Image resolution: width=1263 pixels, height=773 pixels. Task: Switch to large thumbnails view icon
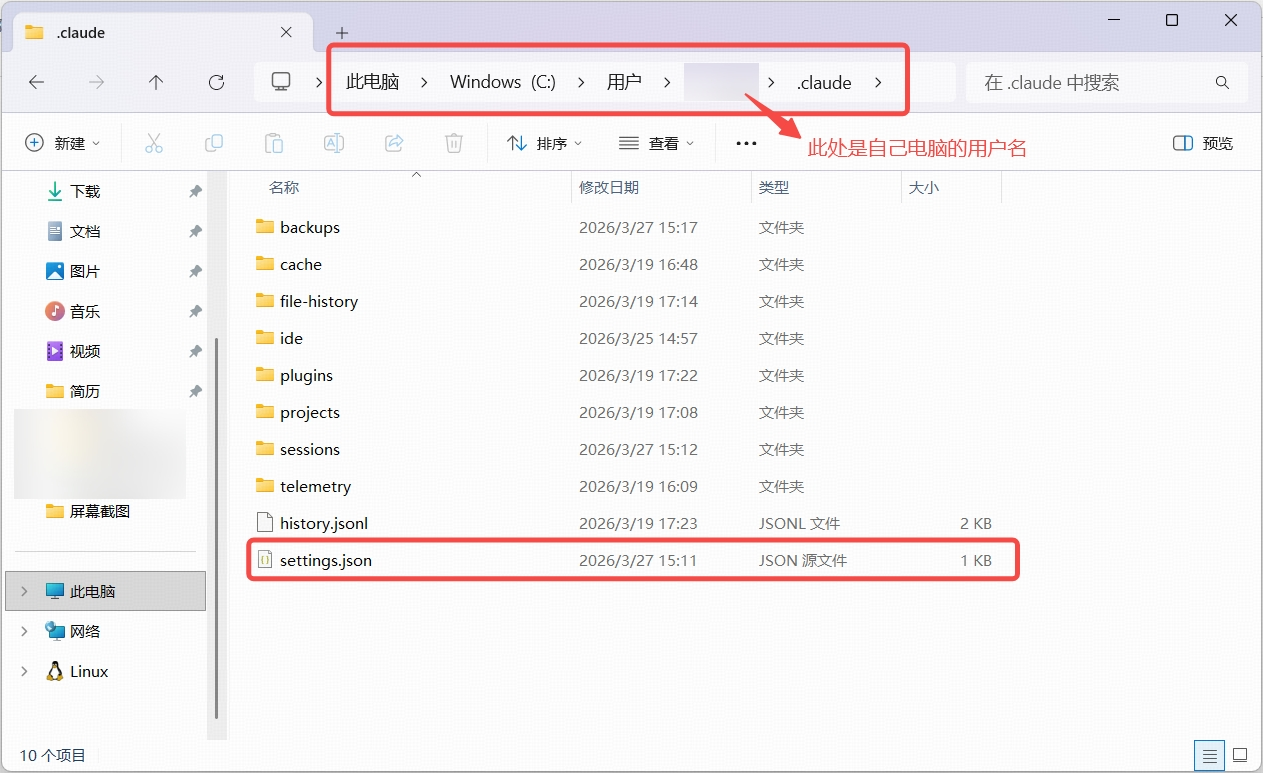click(x=1240, y=755)
